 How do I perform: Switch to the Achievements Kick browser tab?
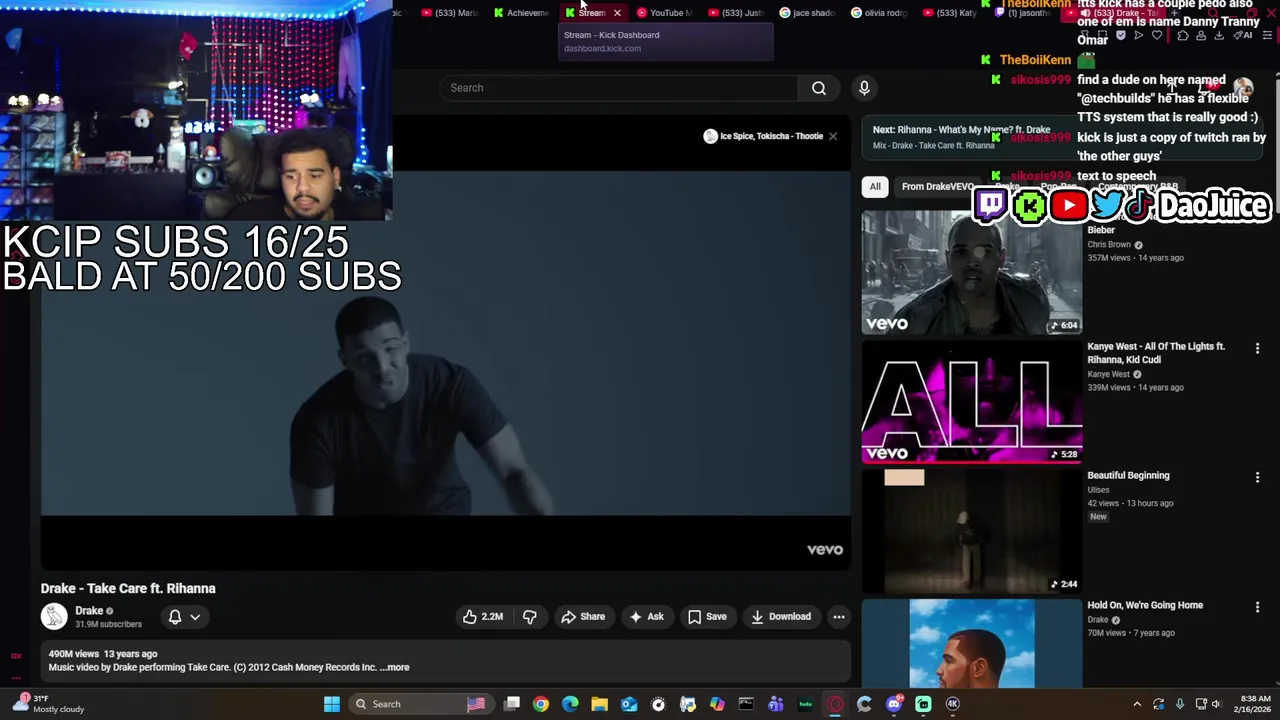click(522, 13)
